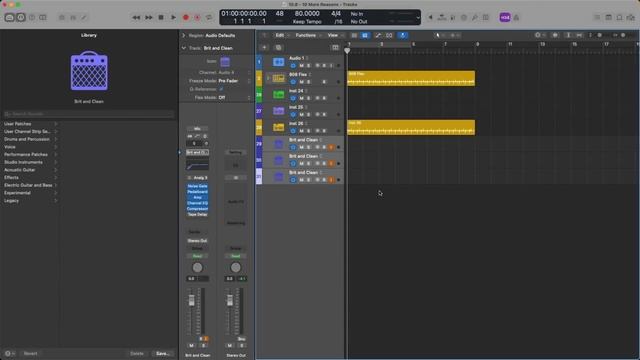Screen dimensions: 640x360
Task: Click the Play transport button
Action: 173,18
